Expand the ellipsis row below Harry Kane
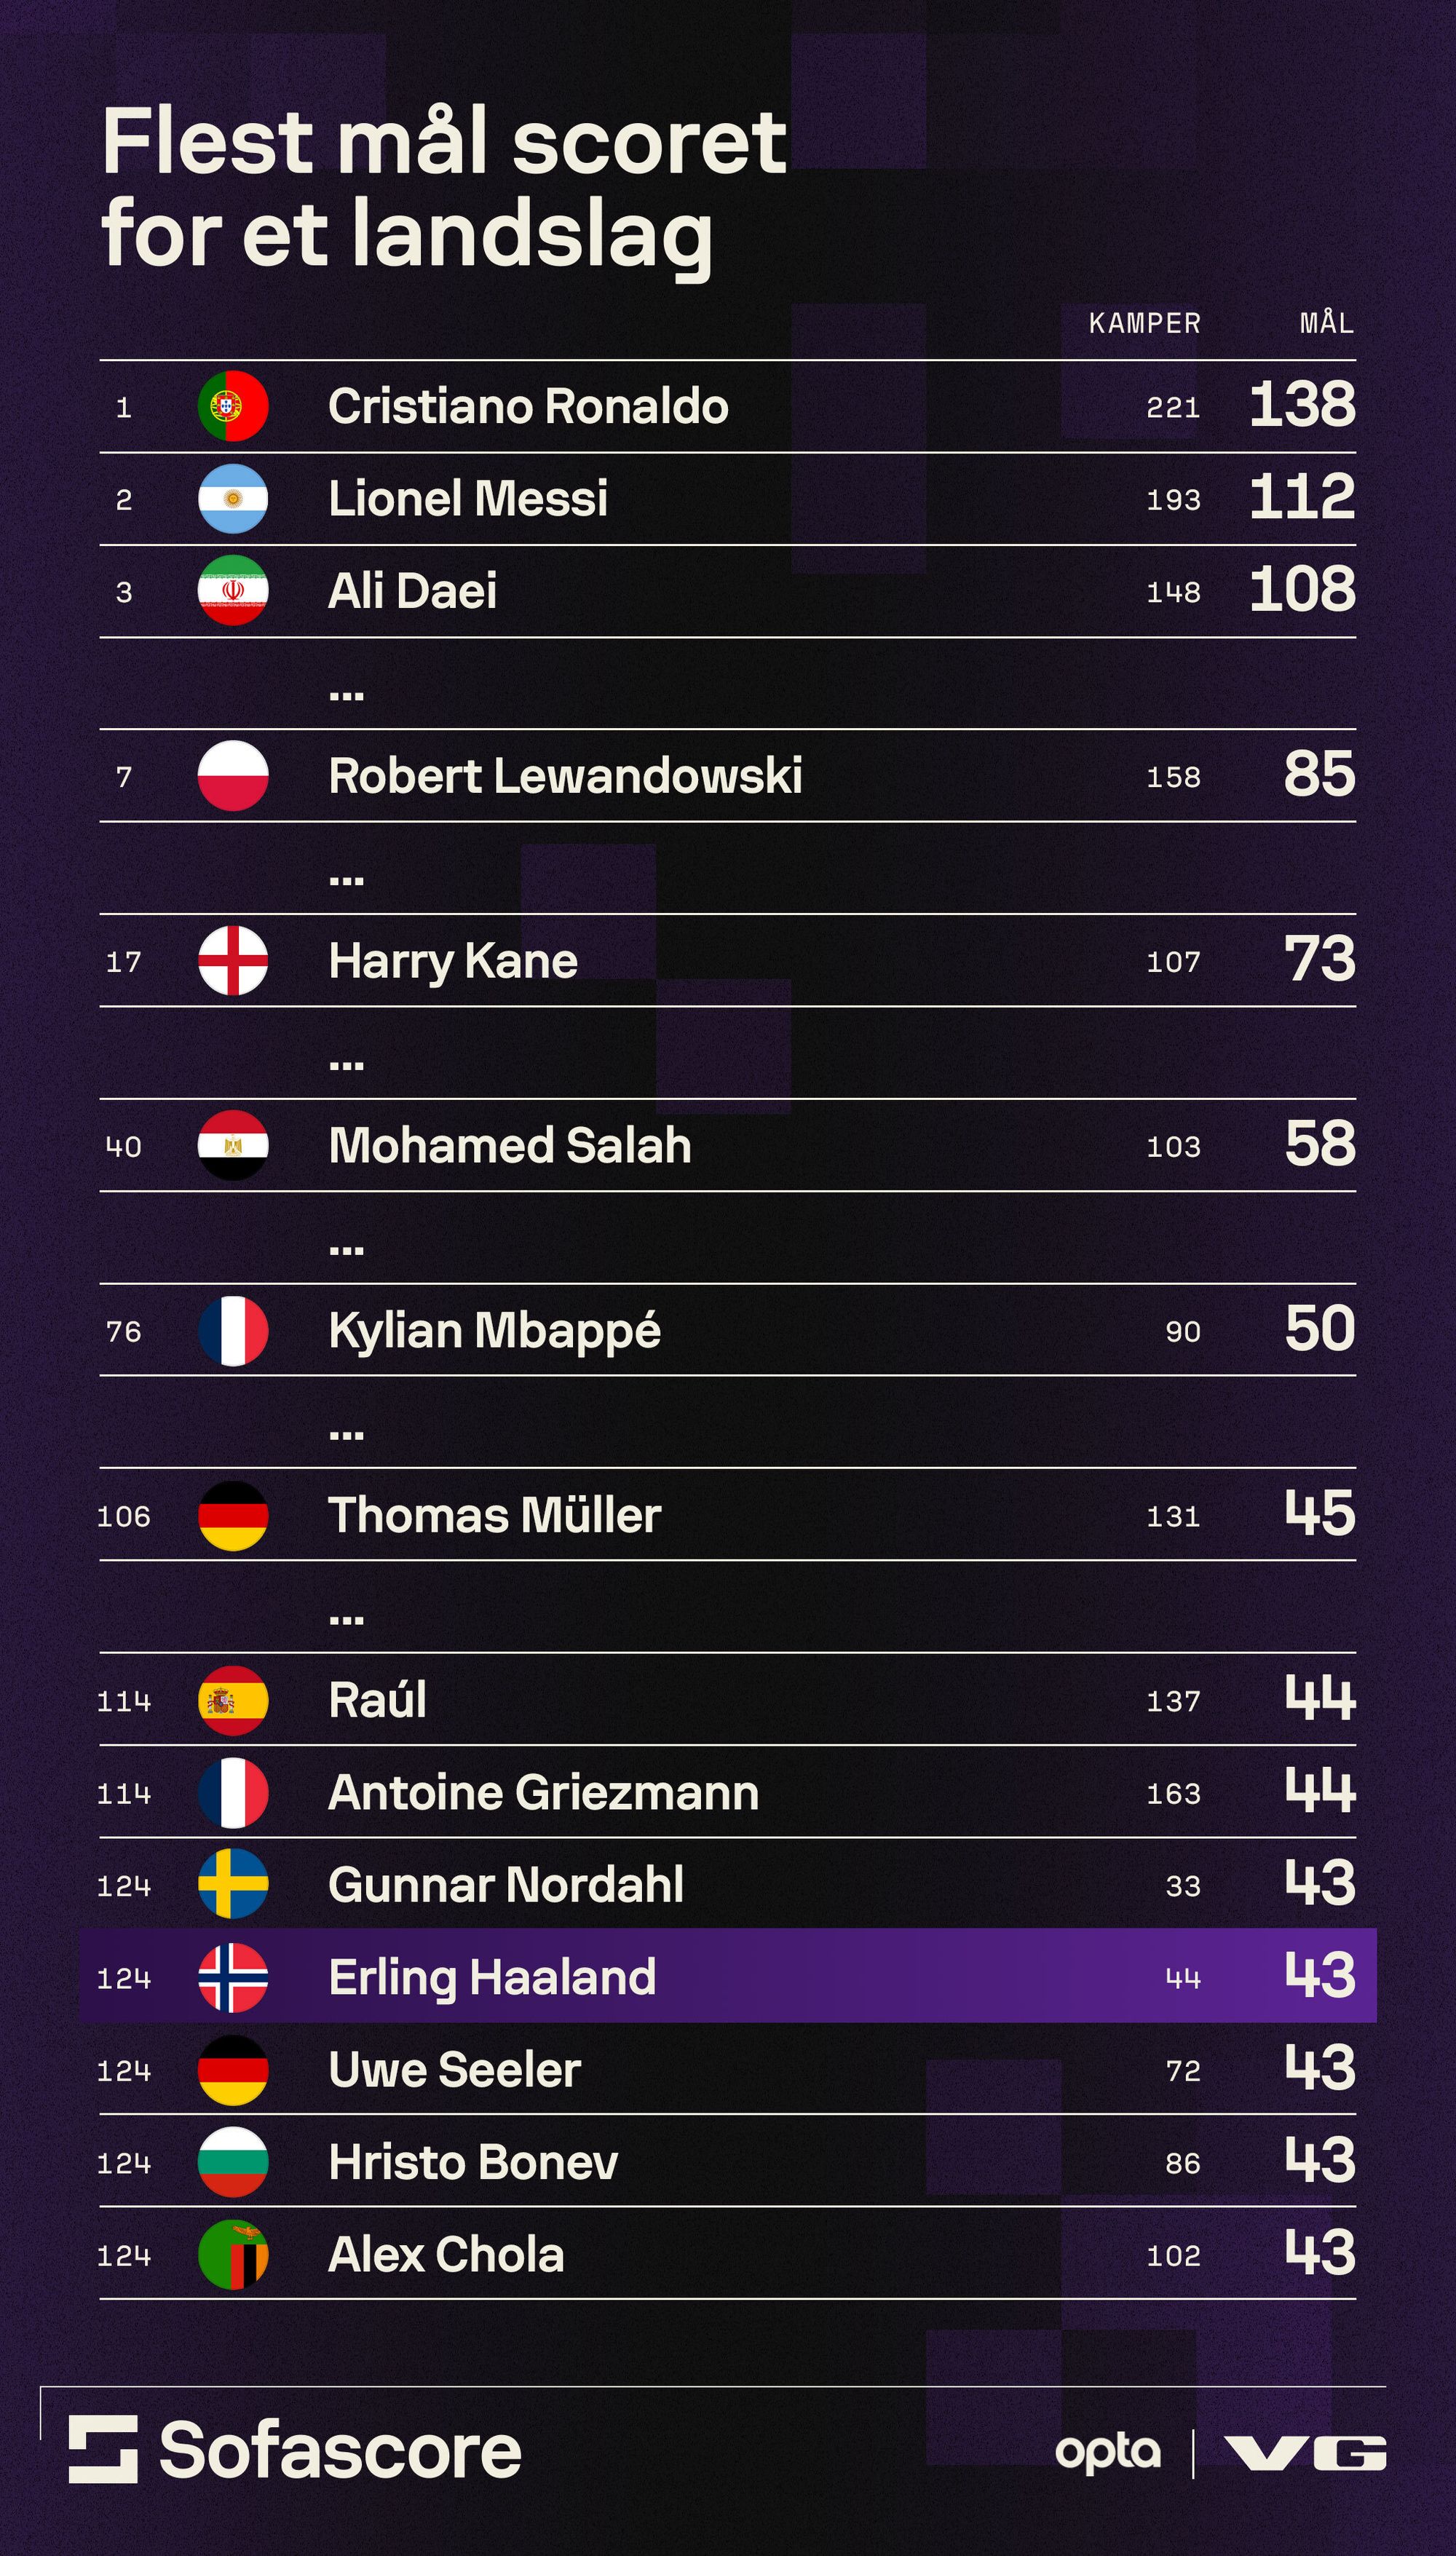The height and width of the screenshot is (2556, 1456). [x=346, y=1064]
